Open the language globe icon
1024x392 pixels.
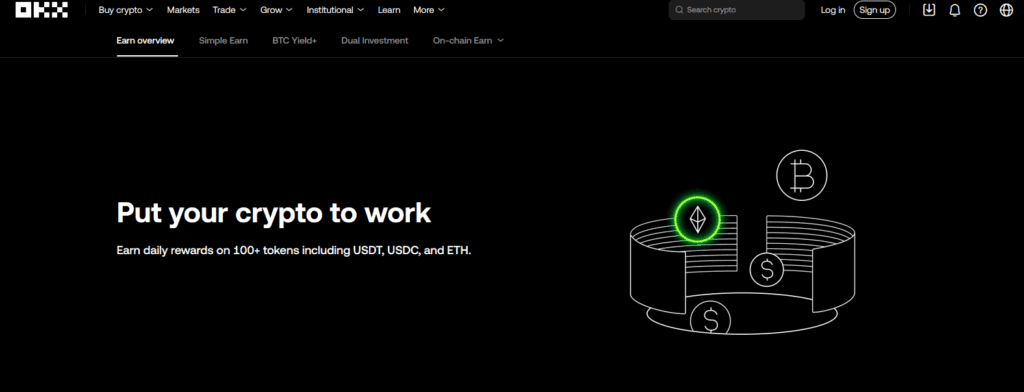point(1006,10)
